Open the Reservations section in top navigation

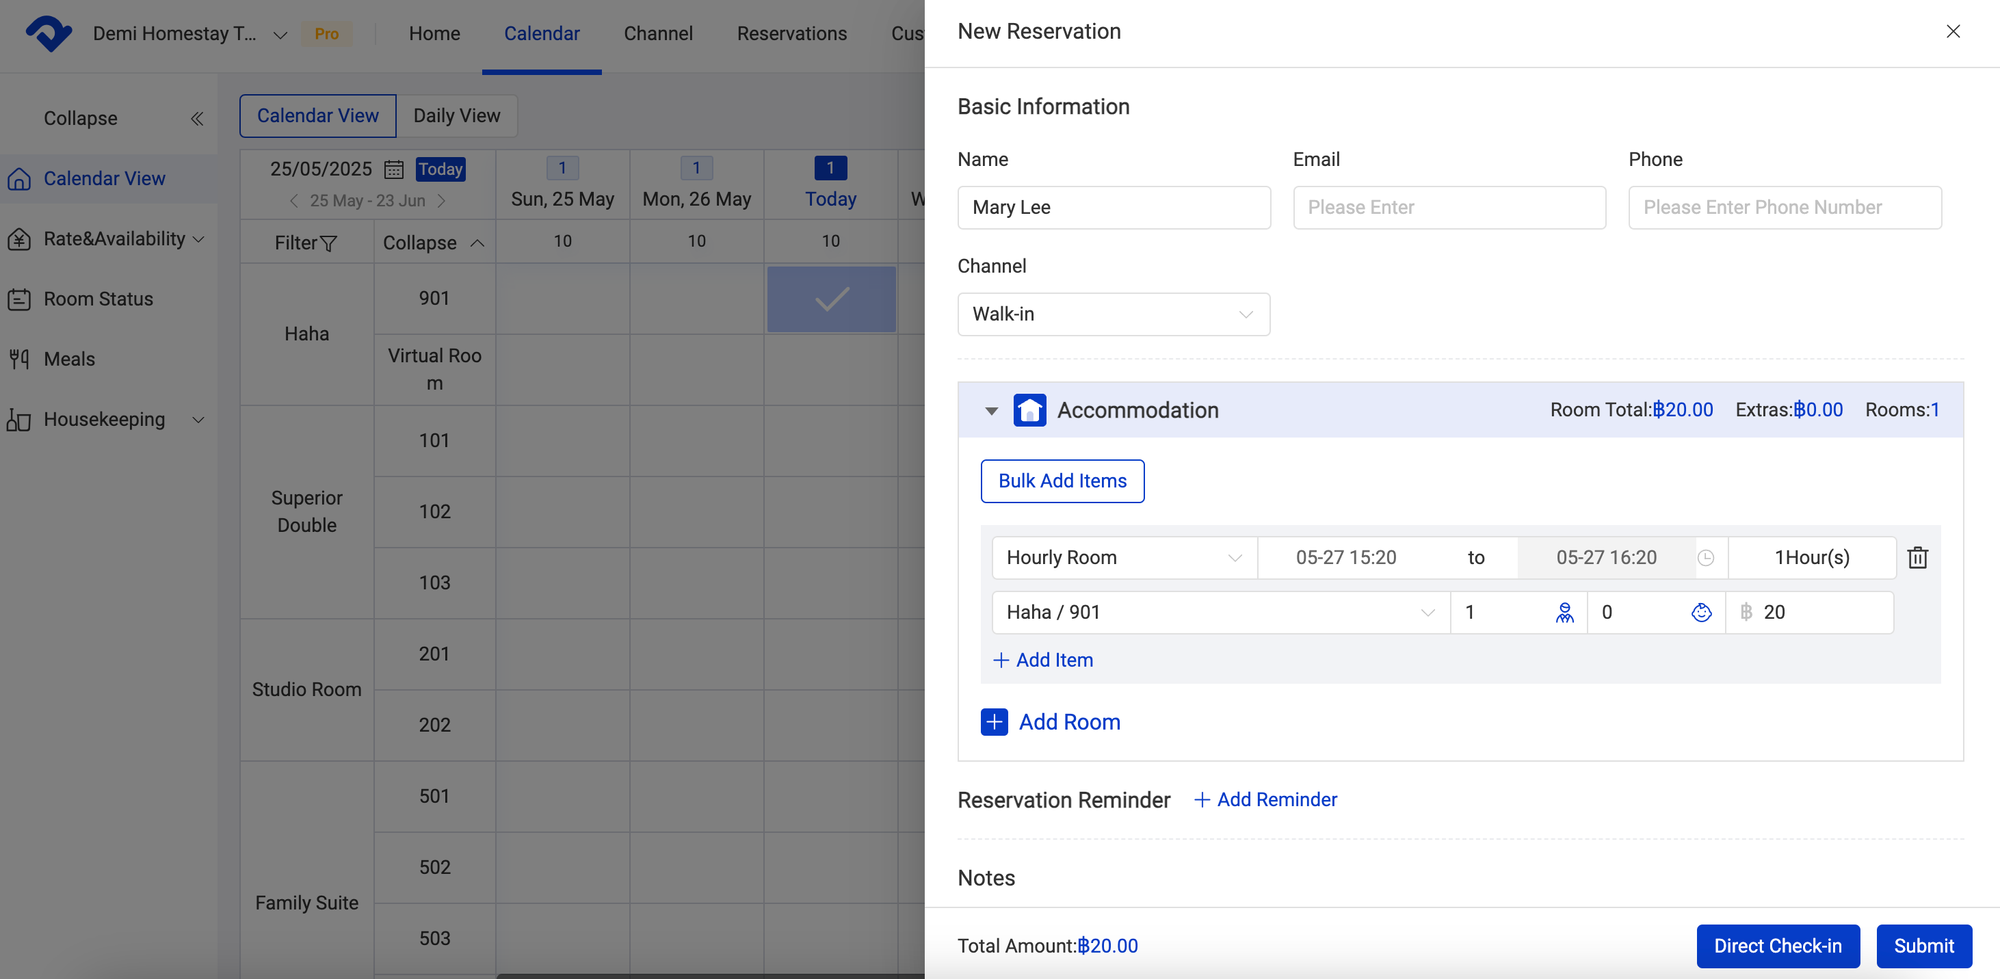791,33
